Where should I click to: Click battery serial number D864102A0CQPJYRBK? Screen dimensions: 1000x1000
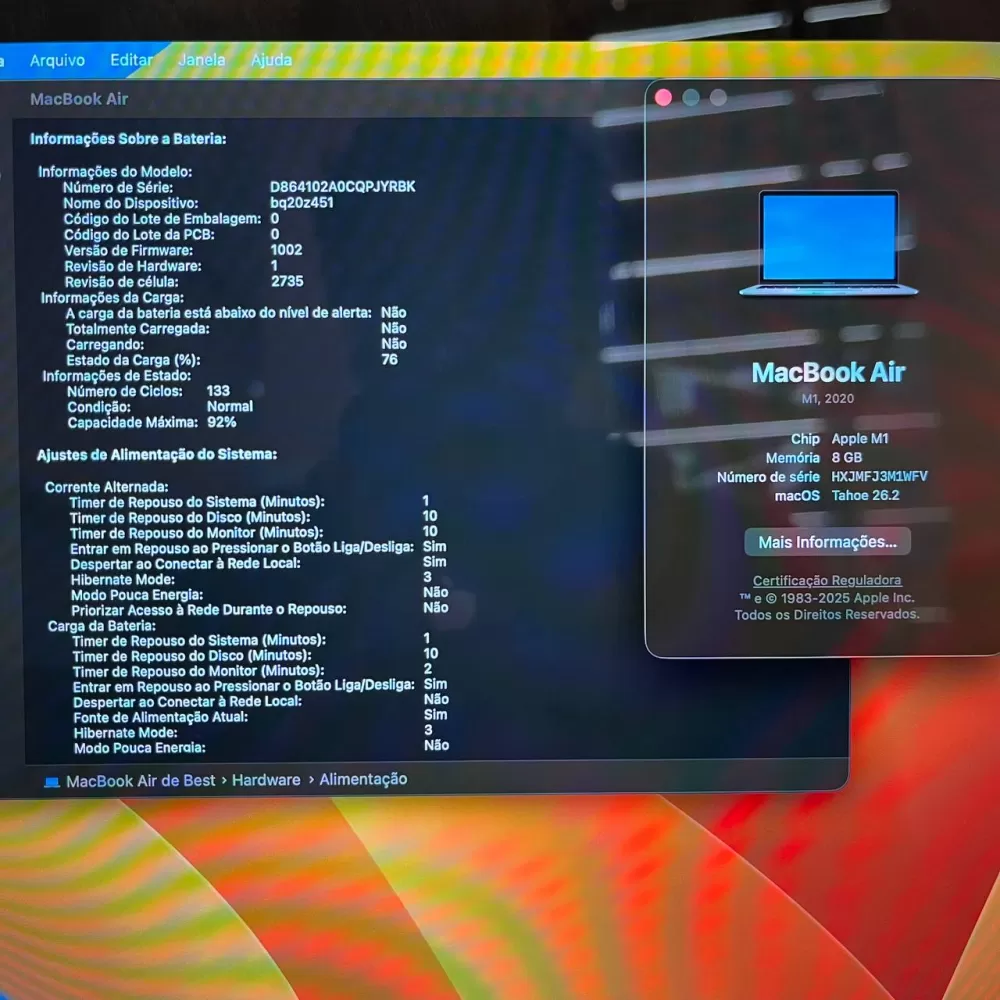coord(342,187)
